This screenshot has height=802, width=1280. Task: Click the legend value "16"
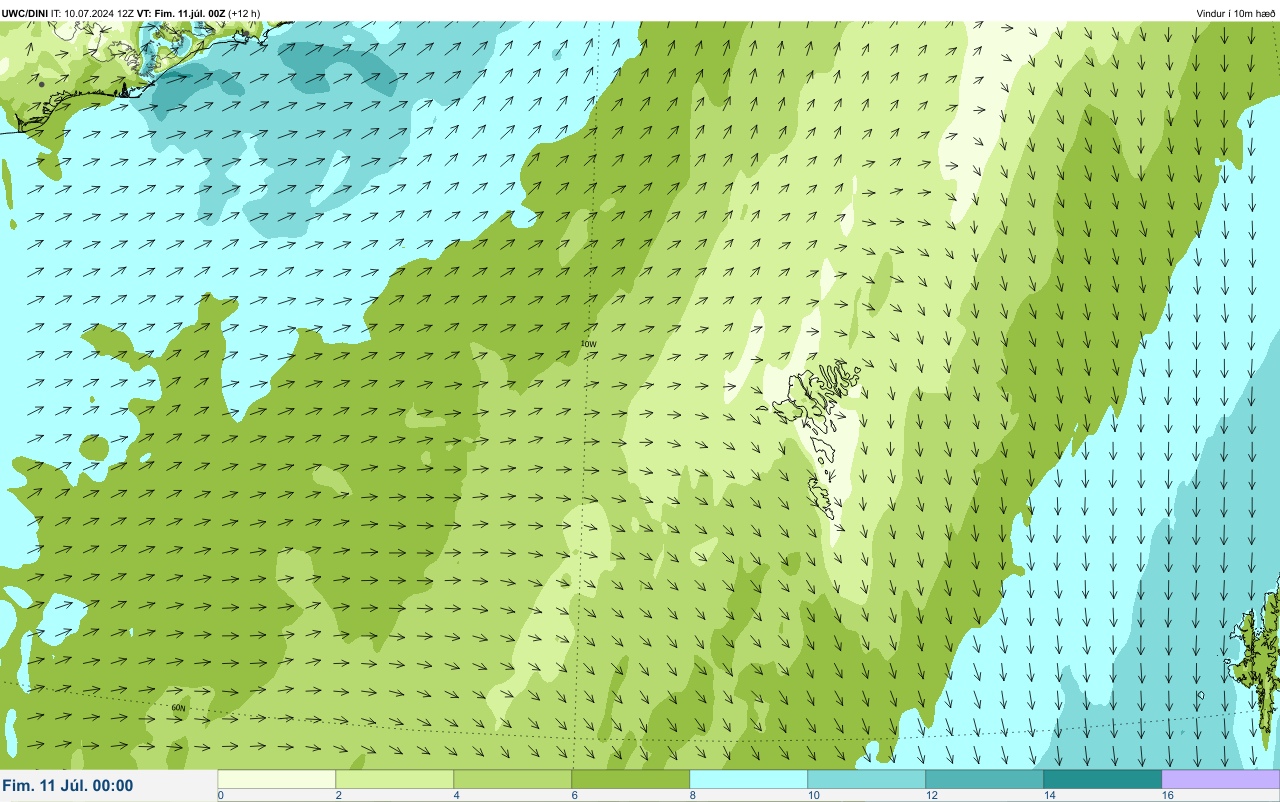click(x=1168, y=796)
